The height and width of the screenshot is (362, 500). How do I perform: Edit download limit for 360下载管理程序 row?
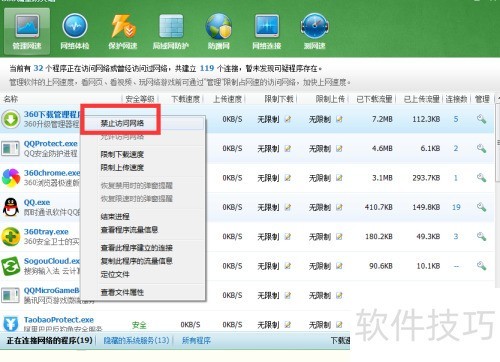click(288, 119)
